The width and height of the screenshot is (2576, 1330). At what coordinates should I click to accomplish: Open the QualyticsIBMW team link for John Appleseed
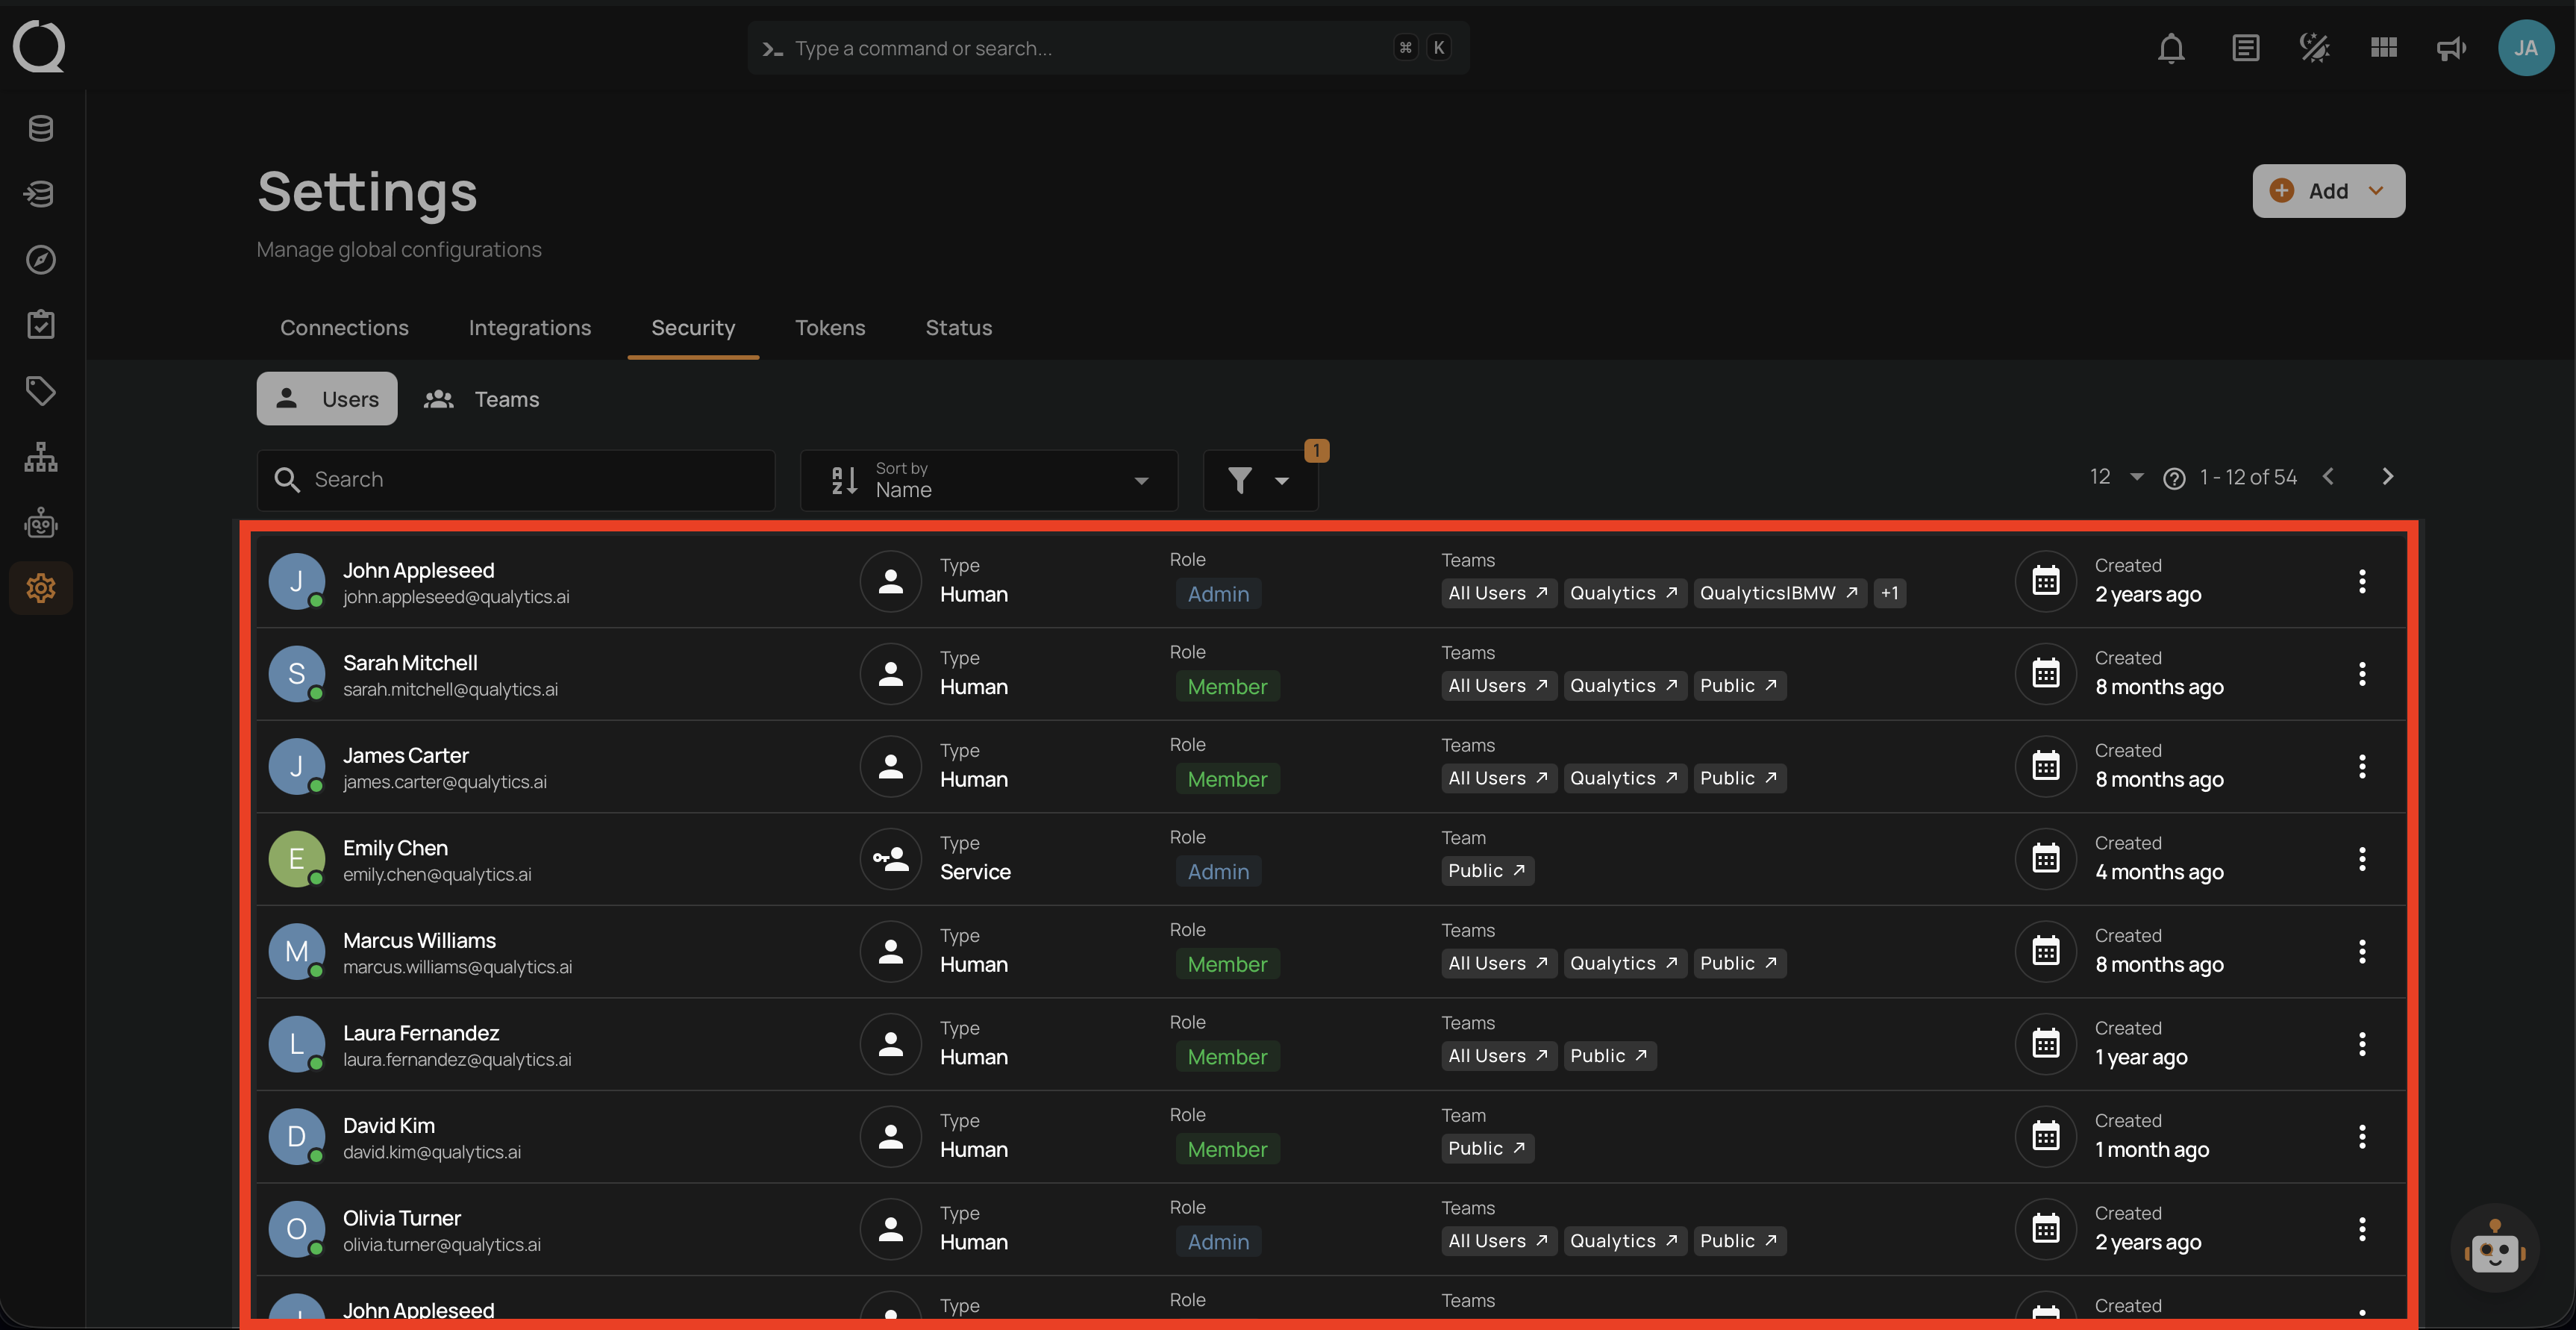1778,593
